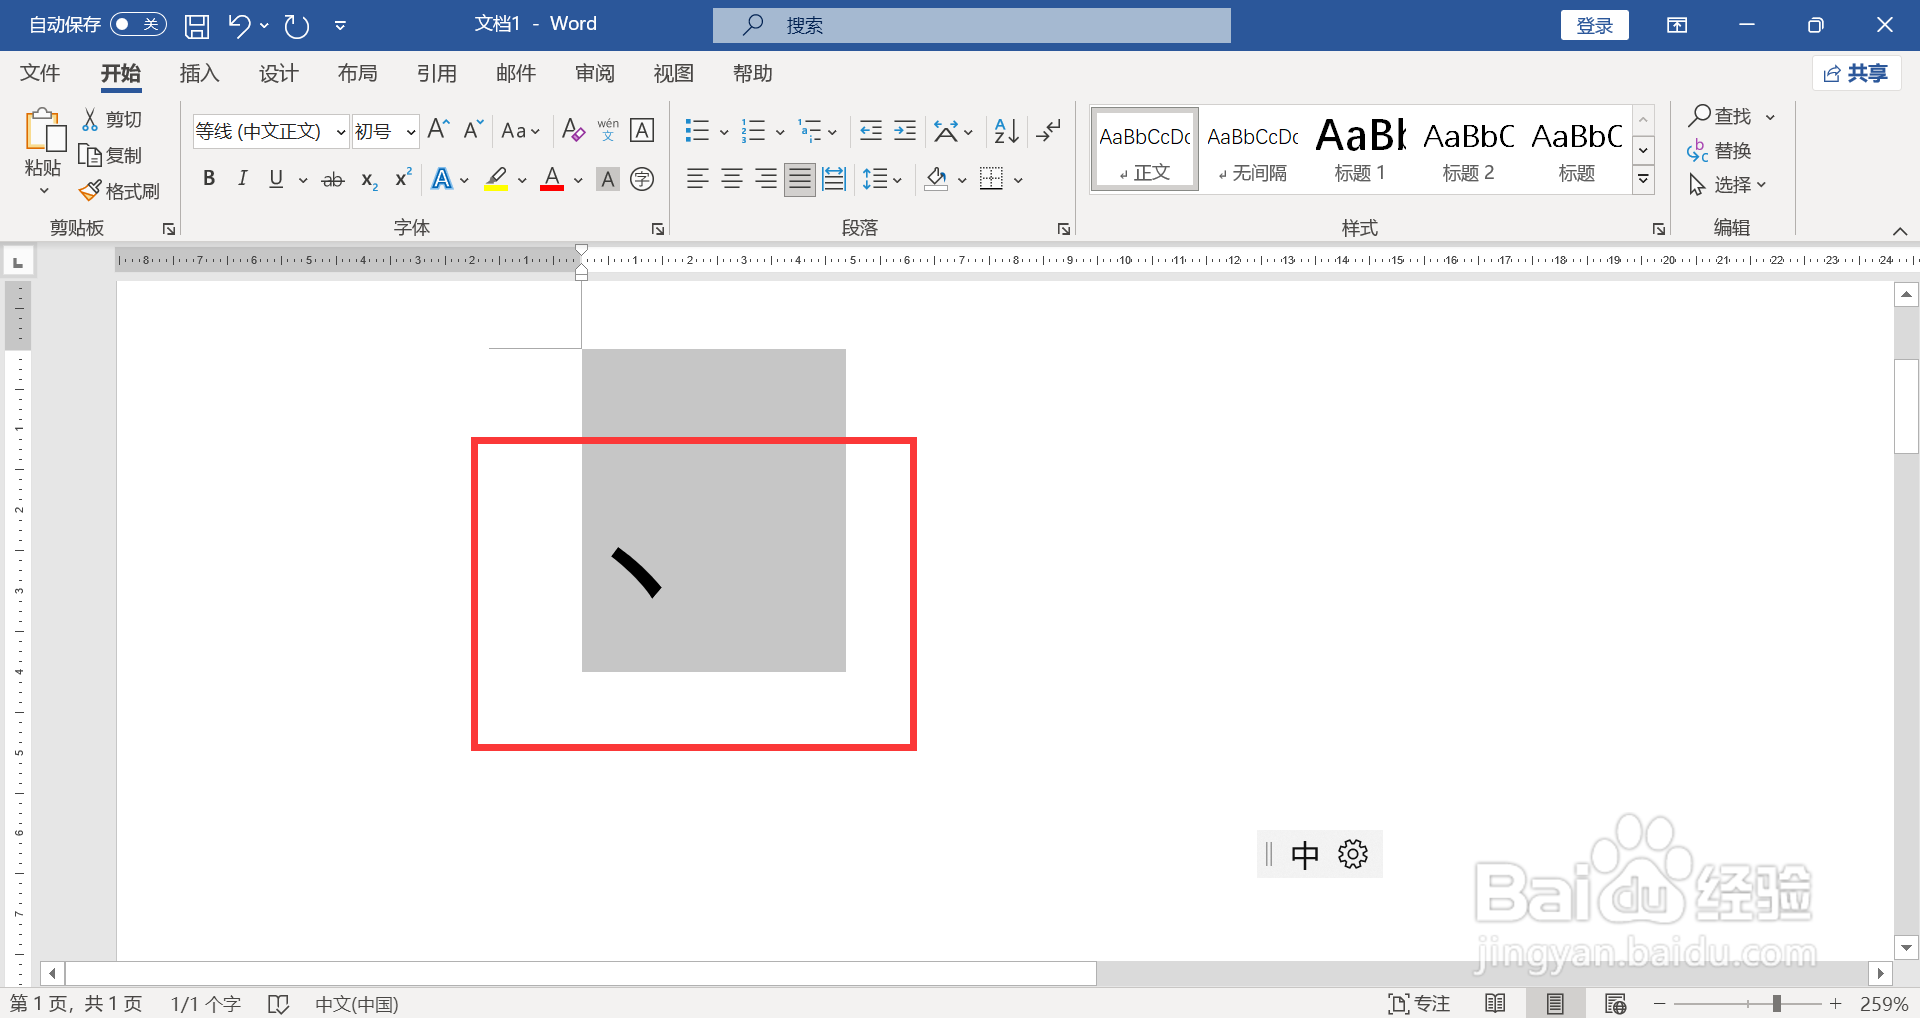The height and width of the screenshot is (1018, 1920).
Task: Apply red font color
Action: pyautogui.click(x=552, y=179)
